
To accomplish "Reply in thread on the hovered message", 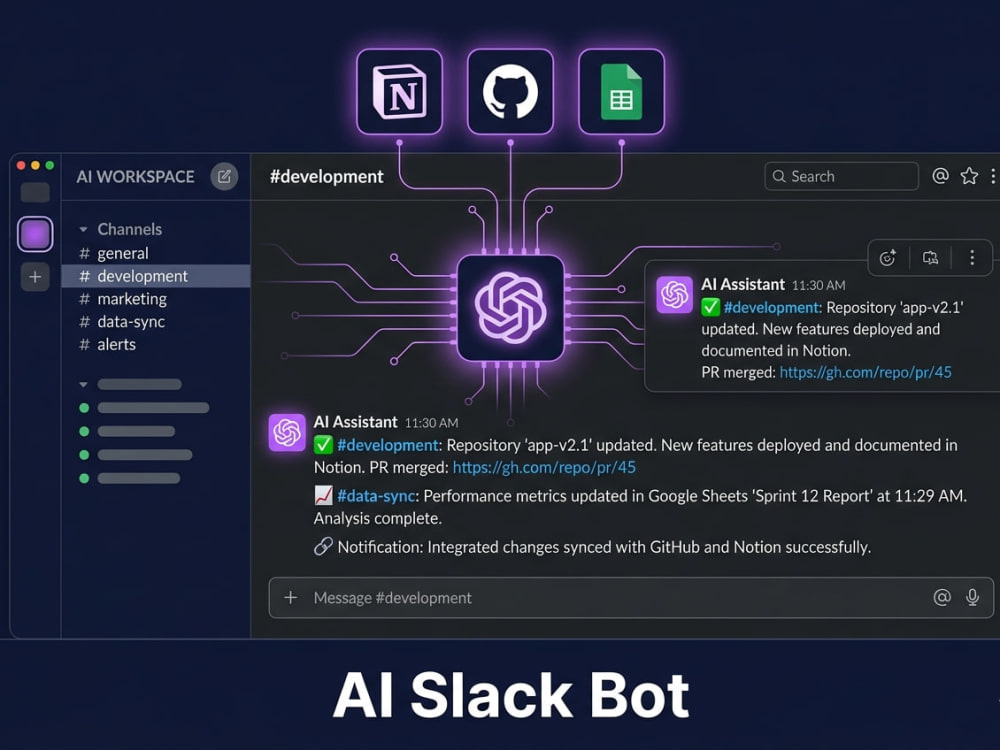I will [x=930, y=258].
